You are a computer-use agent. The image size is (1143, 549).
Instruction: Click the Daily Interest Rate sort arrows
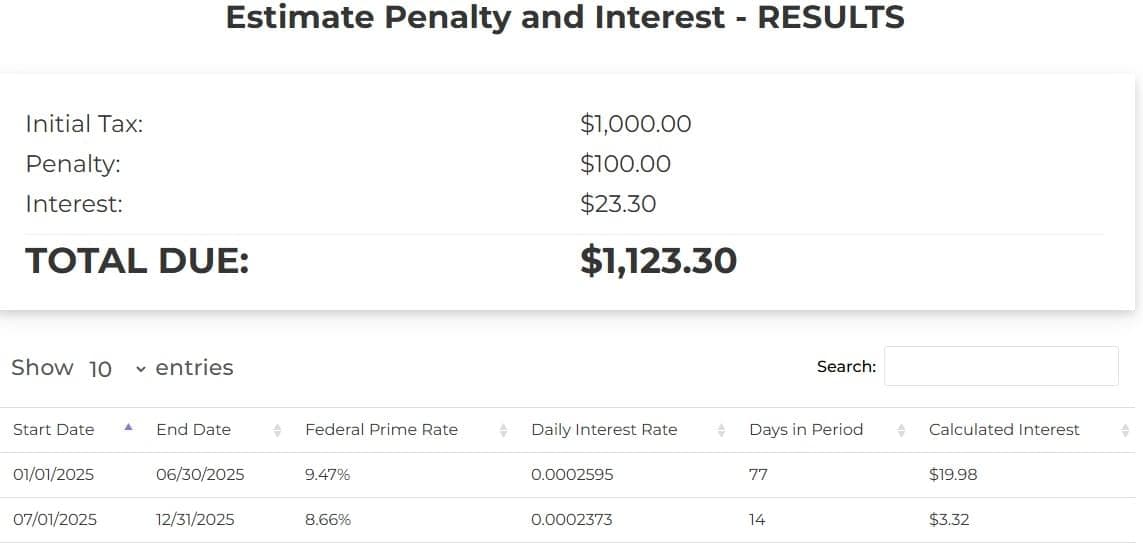click(722, 430)
